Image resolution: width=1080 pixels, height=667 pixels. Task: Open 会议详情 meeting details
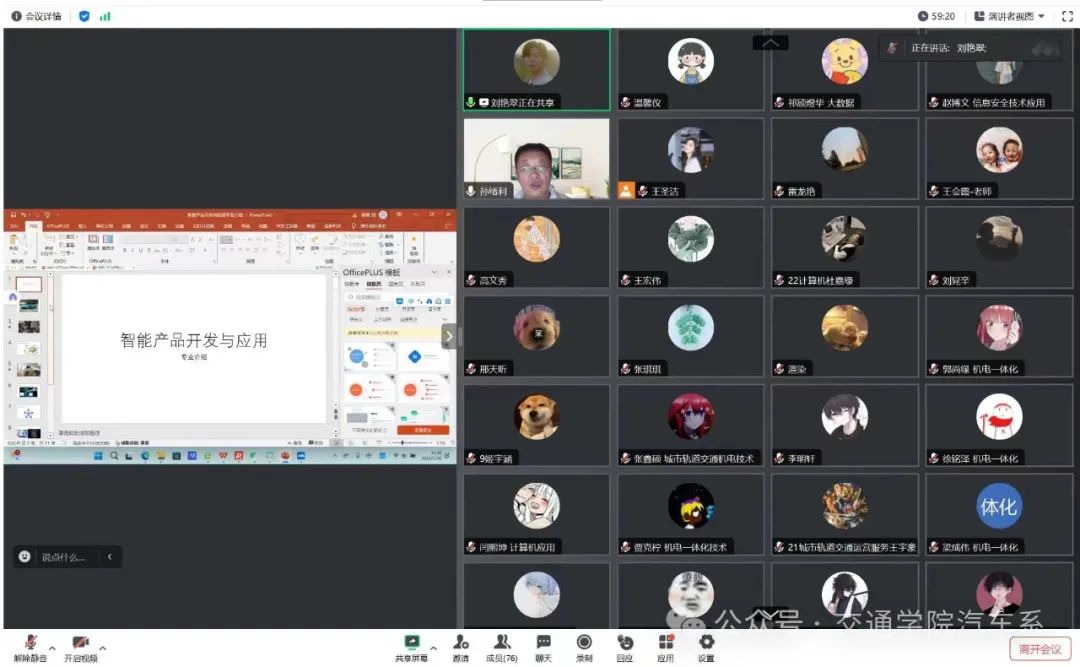coord(36,16)
